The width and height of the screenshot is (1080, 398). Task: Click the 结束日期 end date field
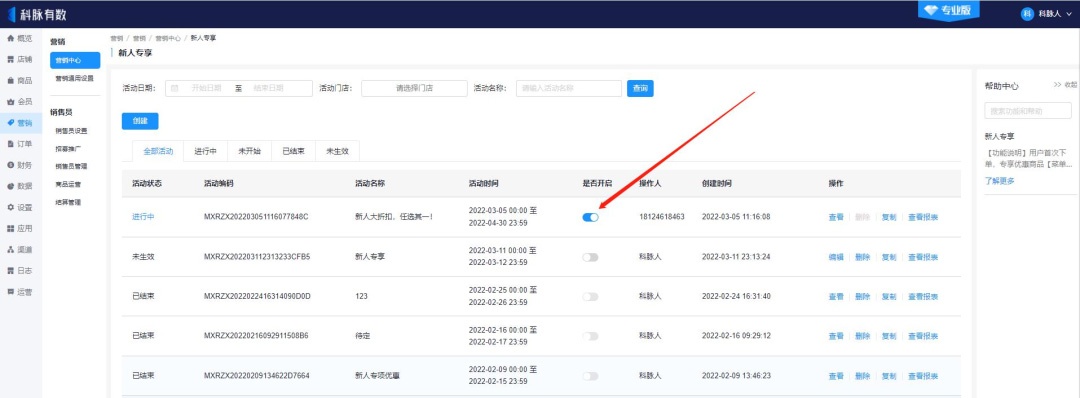click(x=269, y=88)
